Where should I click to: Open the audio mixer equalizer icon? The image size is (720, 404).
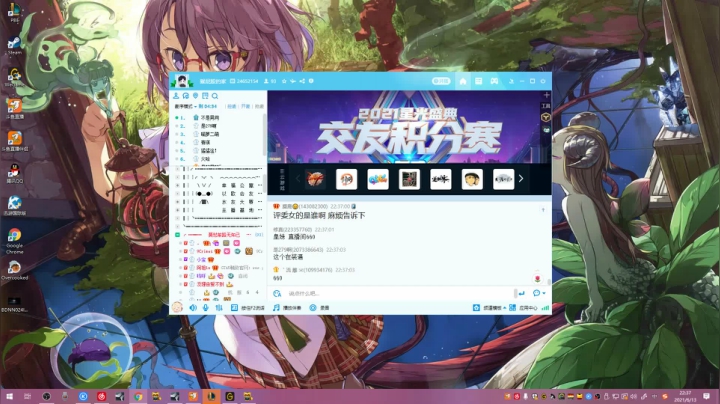(x=219, y=308)
